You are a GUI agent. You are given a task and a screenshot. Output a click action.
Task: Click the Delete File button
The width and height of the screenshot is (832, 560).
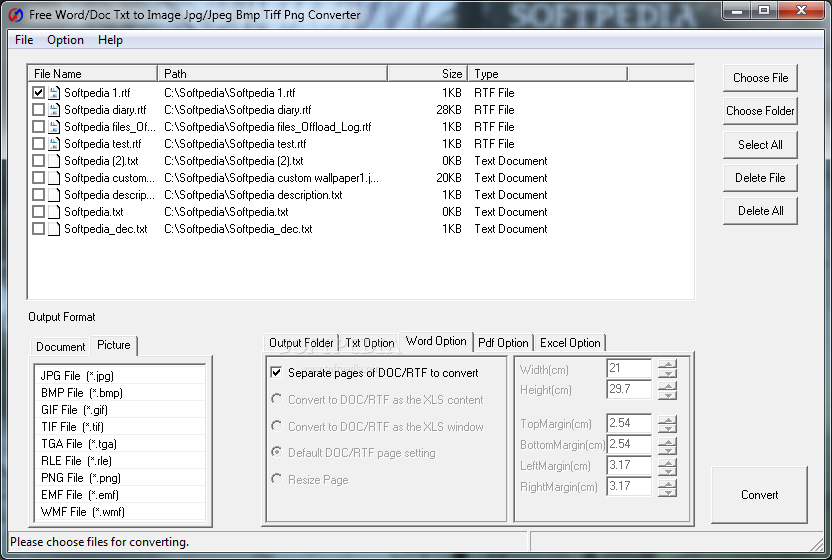tap(760, 178)
